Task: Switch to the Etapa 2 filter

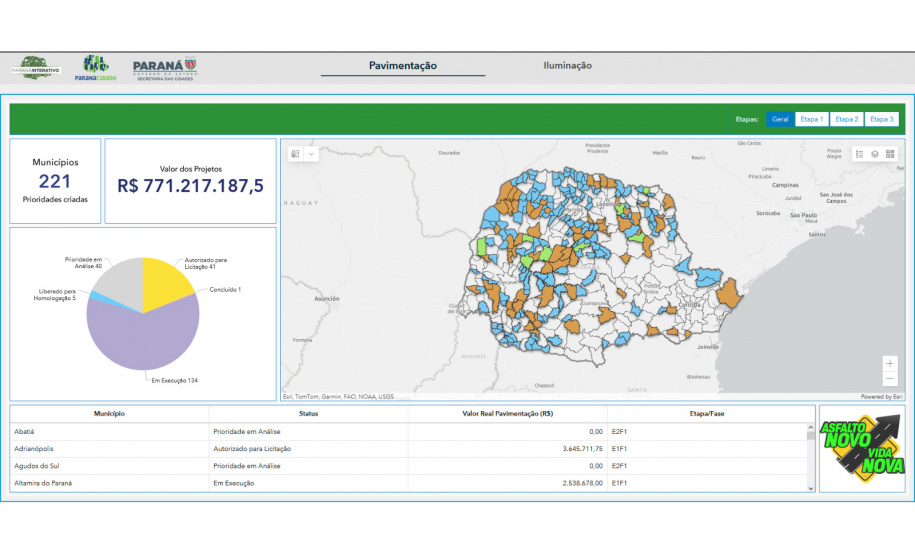Action: pyautogui.click(x=847, y=119)
